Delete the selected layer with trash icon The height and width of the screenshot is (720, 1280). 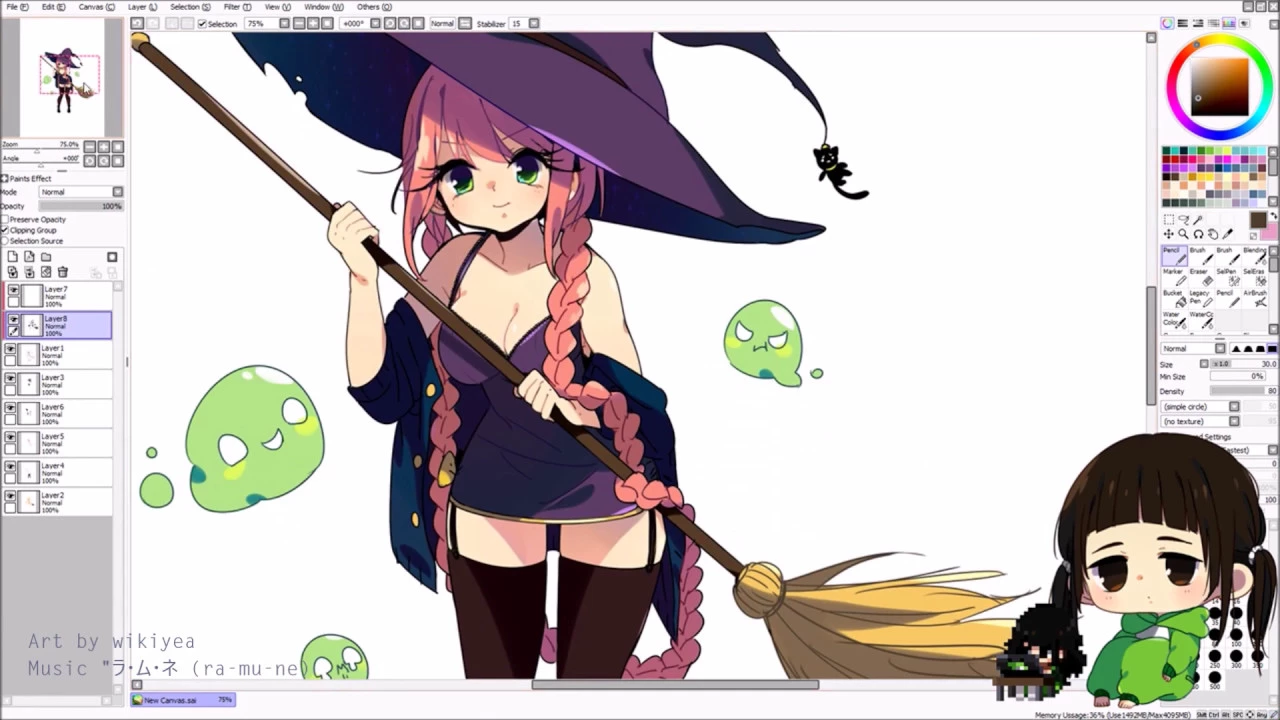pos(63,272)
